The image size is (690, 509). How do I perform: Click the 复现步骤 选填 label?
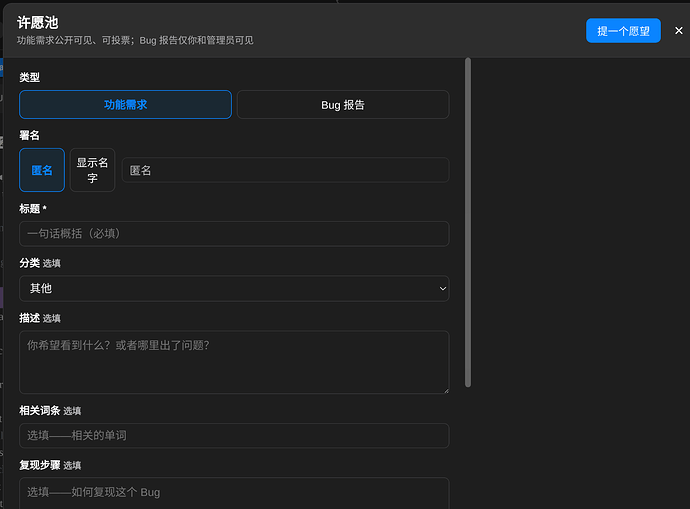50,465
